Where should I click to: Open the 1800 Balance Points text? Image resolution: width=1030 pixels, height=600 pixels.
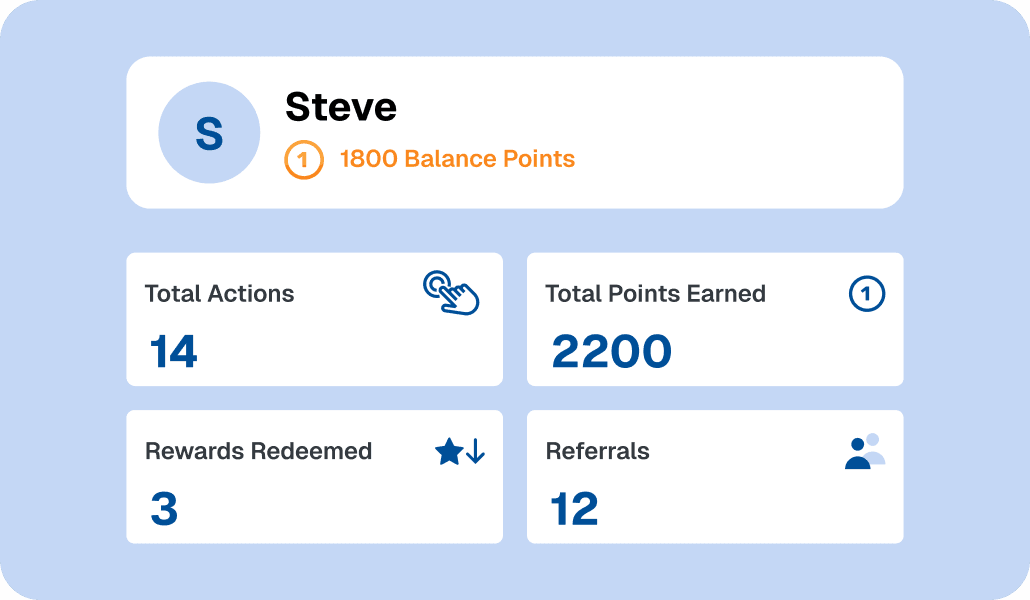click(x=457, y=159)
